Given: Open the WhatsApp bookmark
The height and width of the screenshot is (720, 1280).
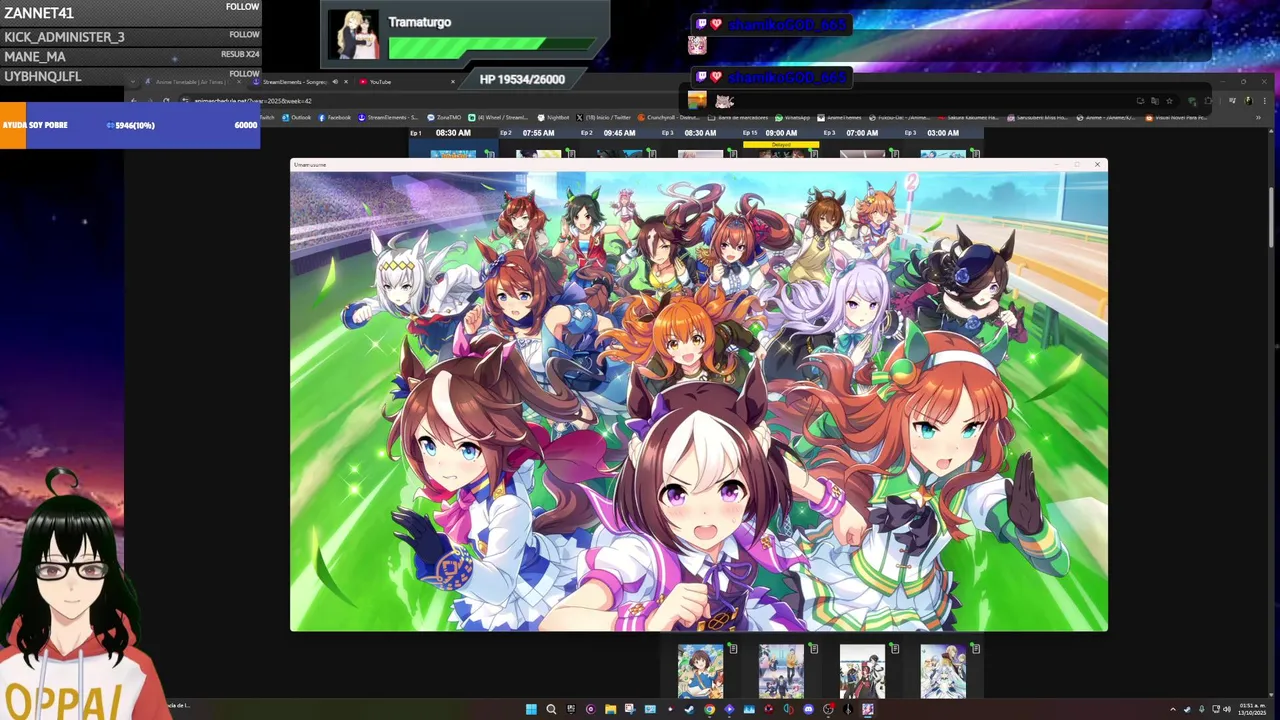Looking at the screenshot, I should coord(792,117).
